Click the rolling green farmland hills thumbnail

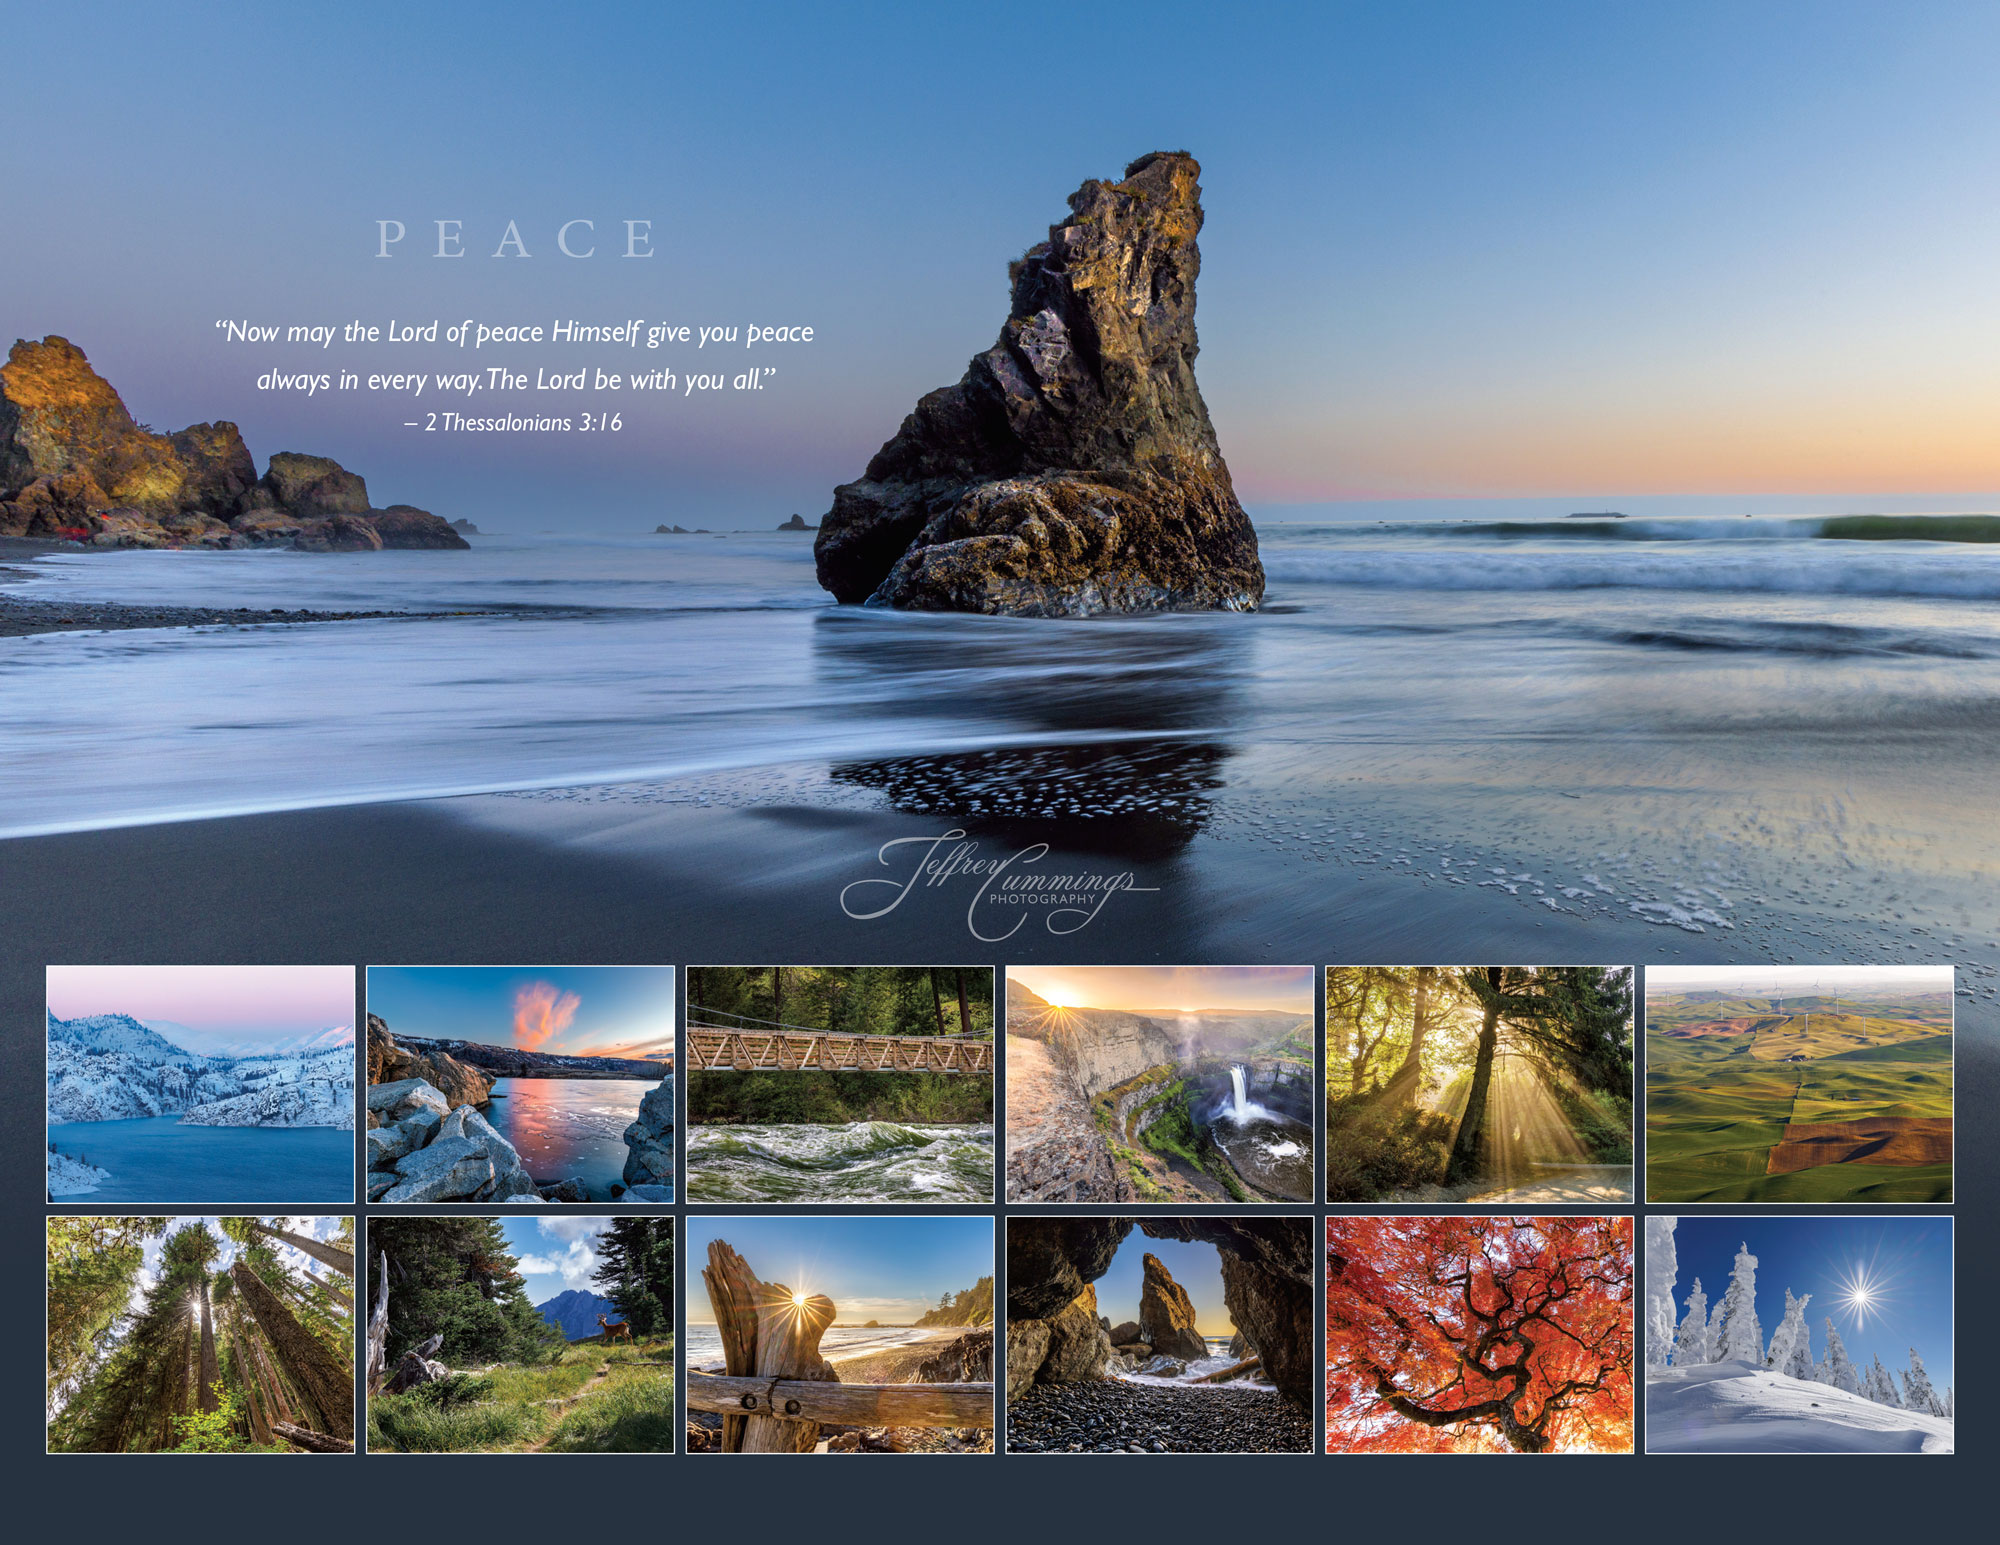click(x=1800, y=1084)
